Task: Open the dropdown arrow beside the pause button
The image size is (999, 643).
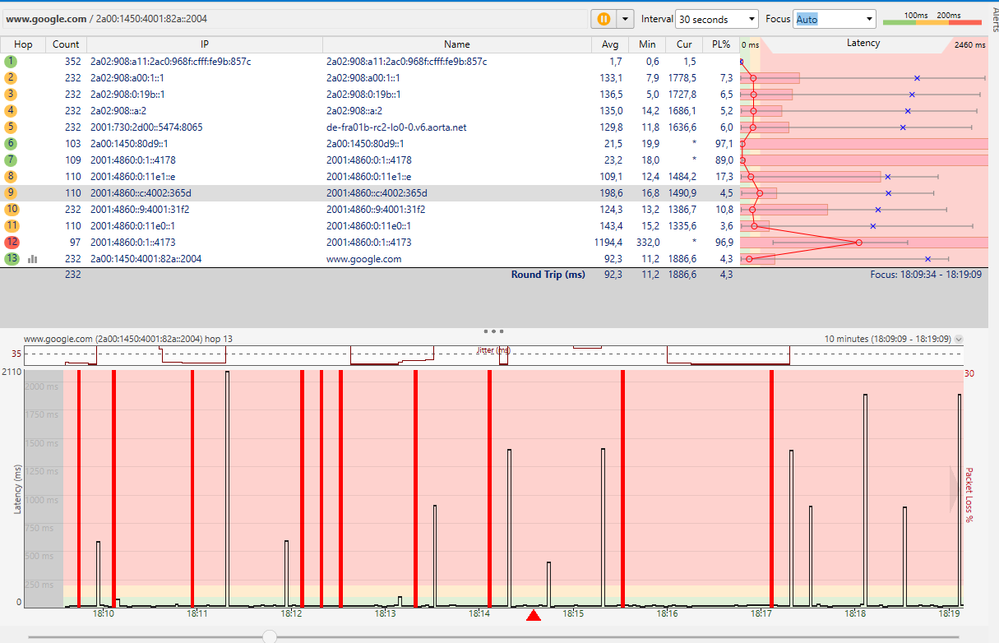Action: pos(625,19)
